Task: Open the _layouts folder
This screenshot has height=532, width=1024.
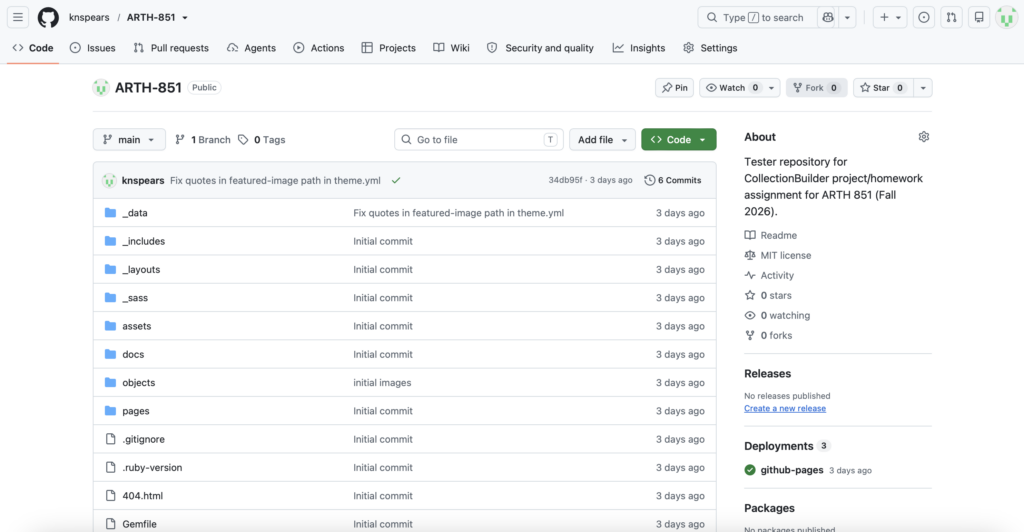Action: tap(141, 270)
